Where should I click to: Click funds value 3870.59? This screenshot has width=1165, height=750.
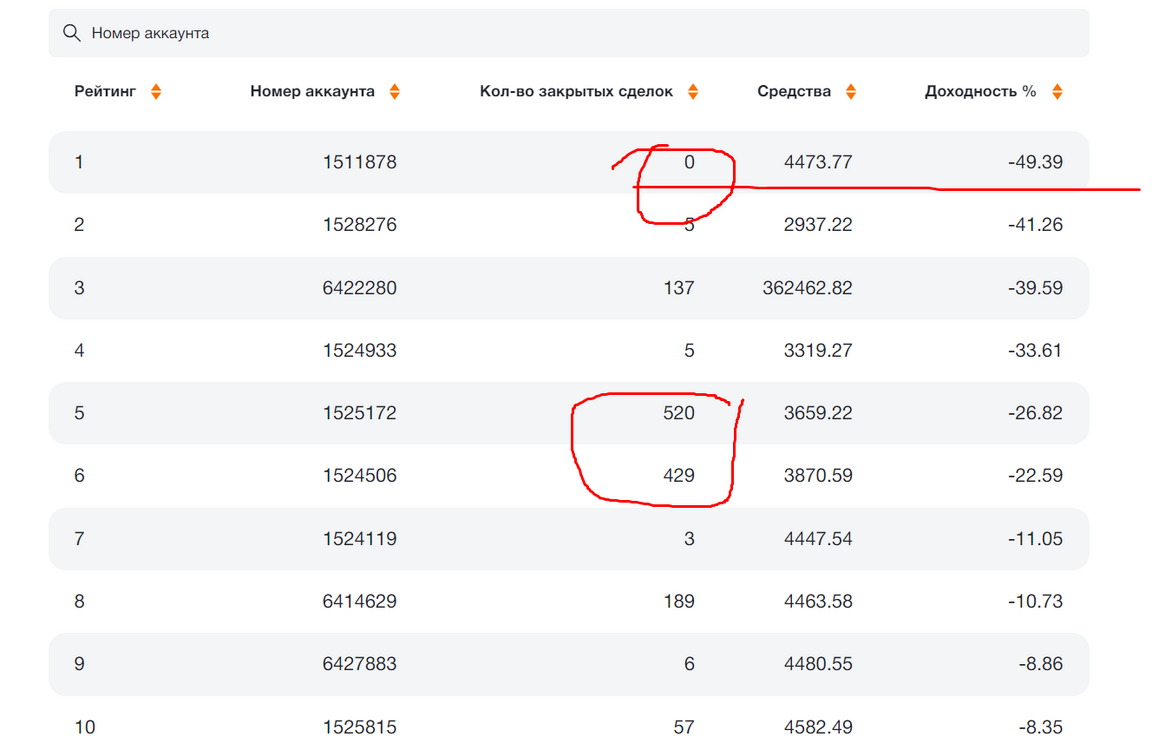[x=818, y=475]
